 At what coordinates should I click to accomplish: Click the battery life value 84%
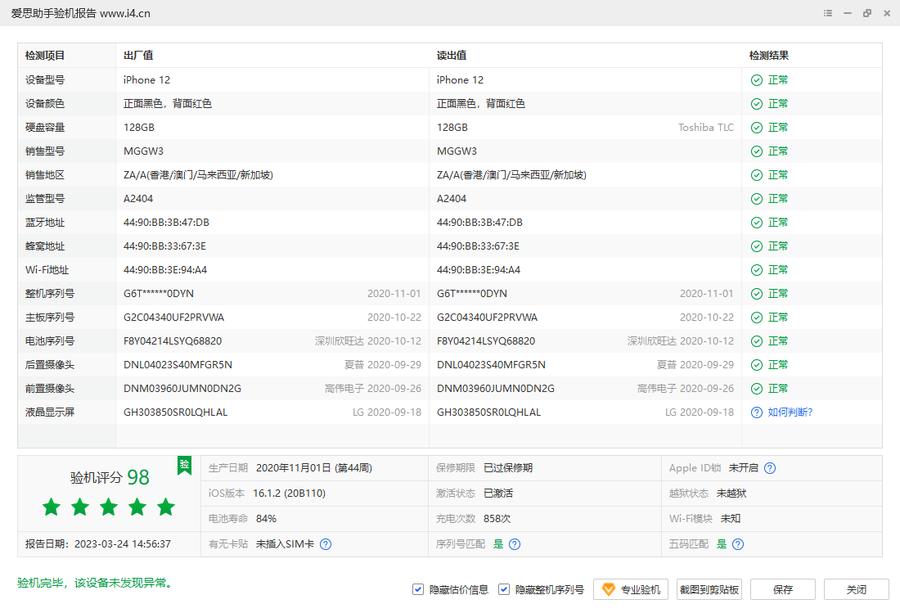coord(266,519)
